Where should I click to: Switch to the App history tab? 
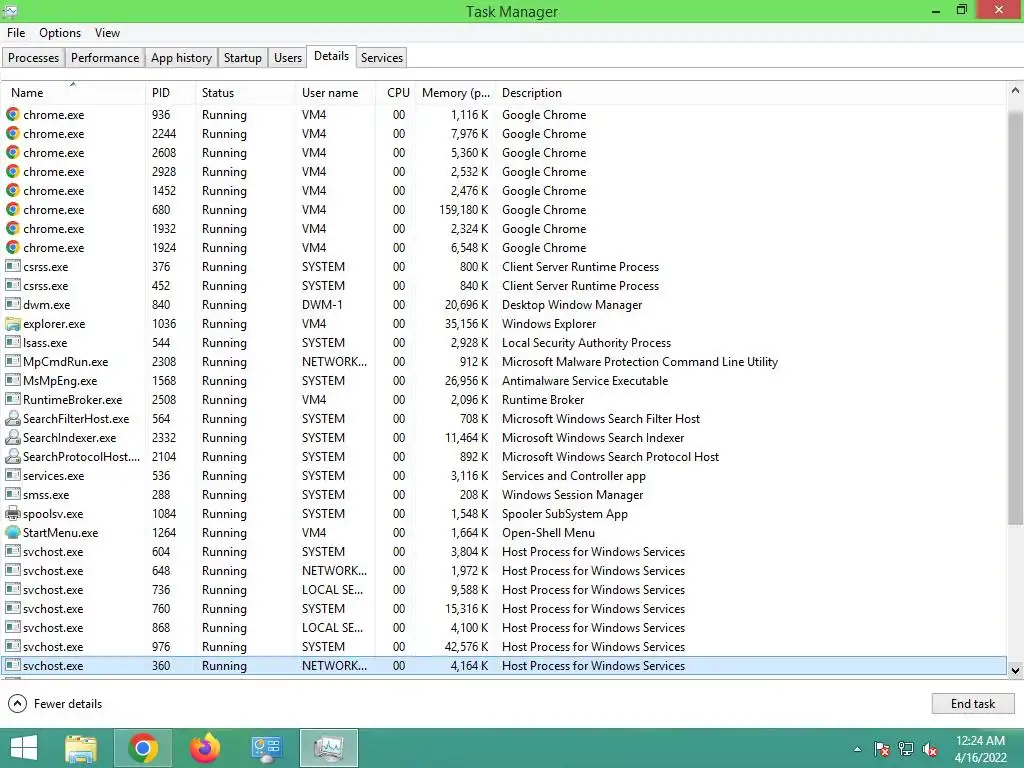[x=182, y=57]
